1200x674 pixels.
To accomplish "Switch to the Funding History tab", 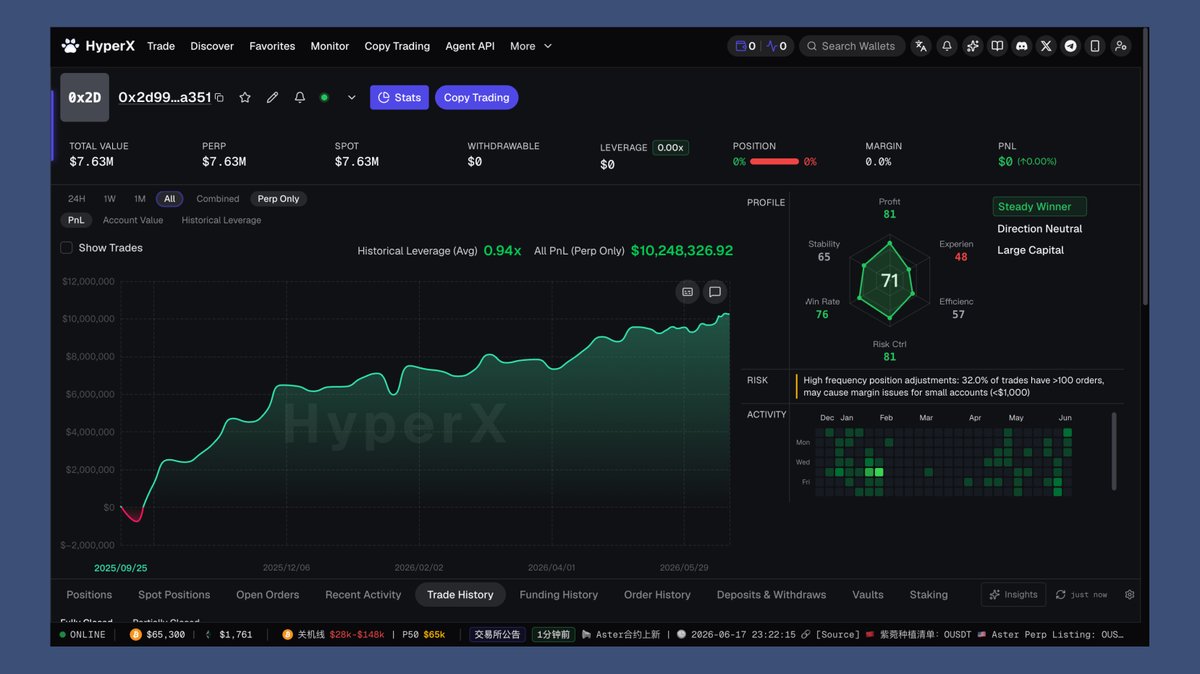I will 559,595.
